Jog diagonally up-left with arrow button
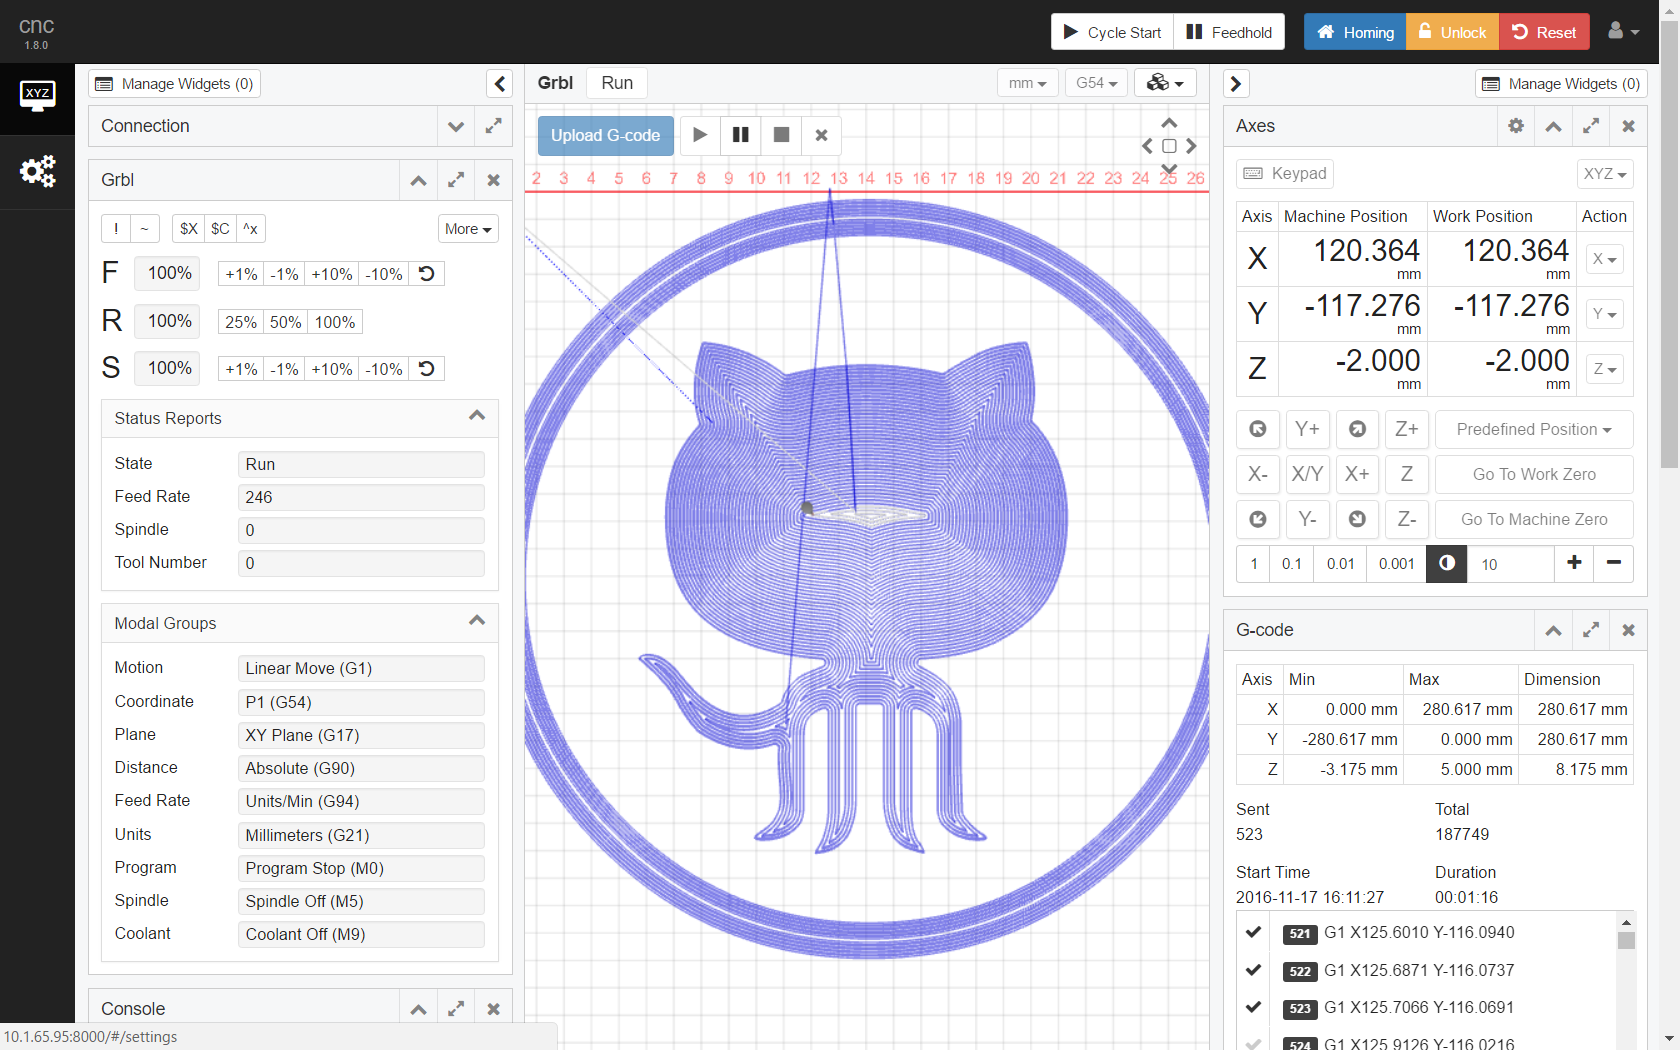 pyautogui.click(x=1258, y=429)
